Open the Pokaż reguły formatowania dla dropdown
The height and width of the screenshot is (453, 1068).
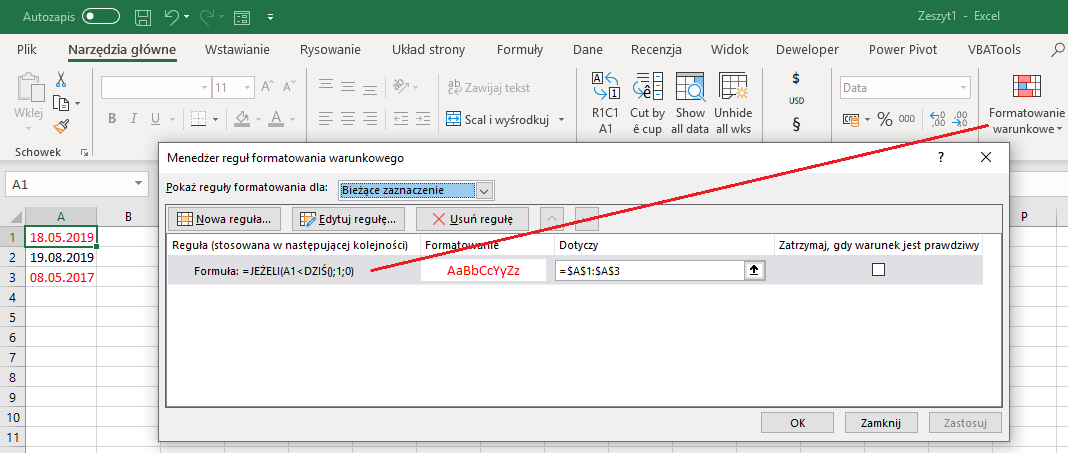pyautogui.click(x=484, y=190)
